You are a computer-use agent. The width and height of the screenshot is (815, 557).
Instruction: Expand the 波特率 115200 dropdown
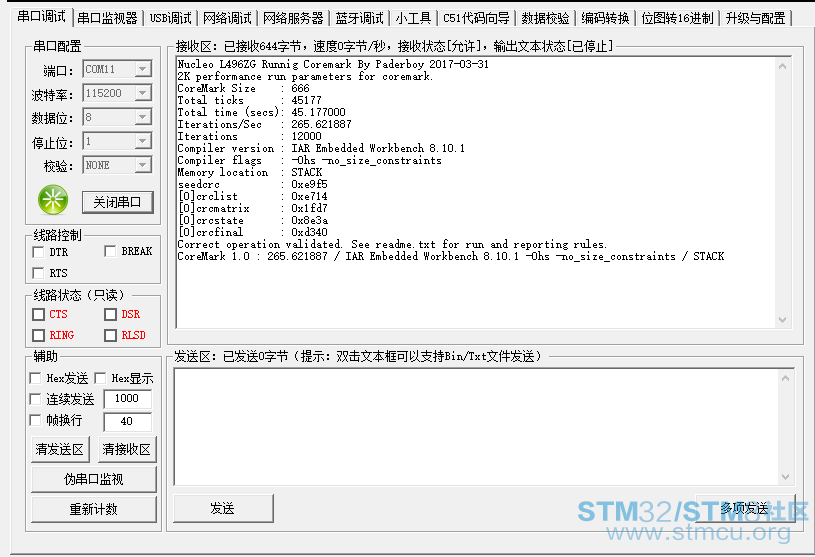142,93
